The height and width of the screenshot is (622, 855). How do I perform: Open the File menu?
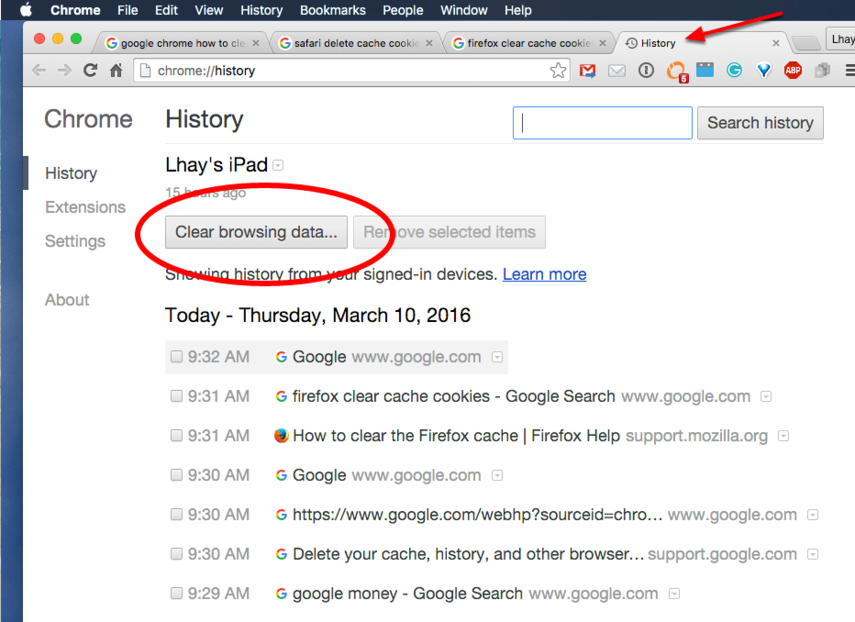click(128, 10)
